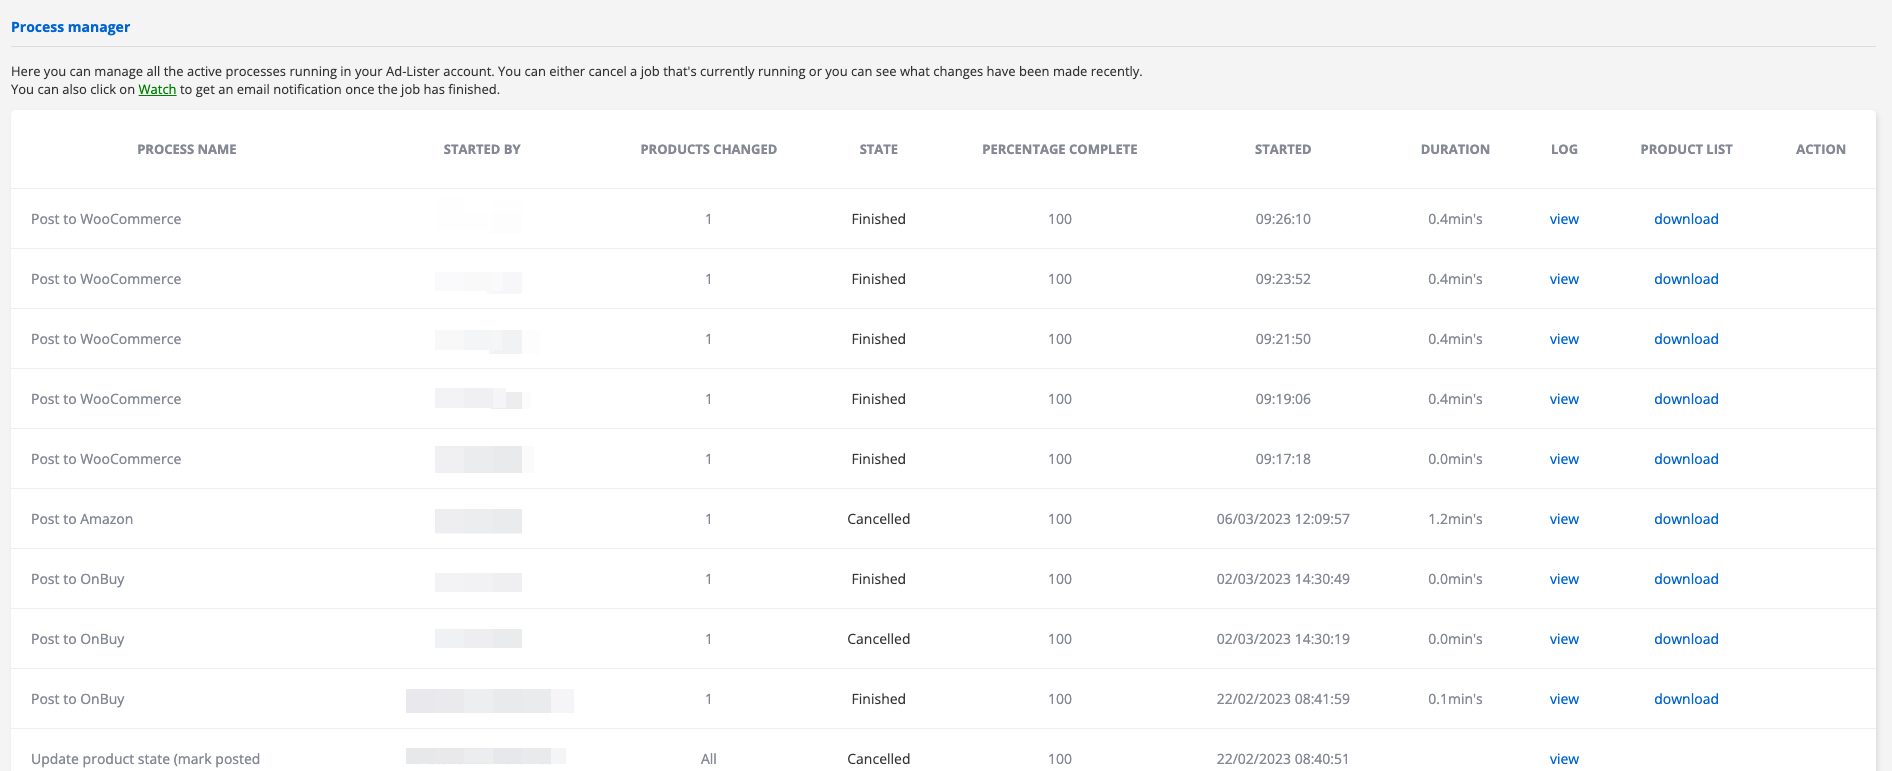
Task: Download product list for 09:19:06 process
Action: tap(1686, 399)
